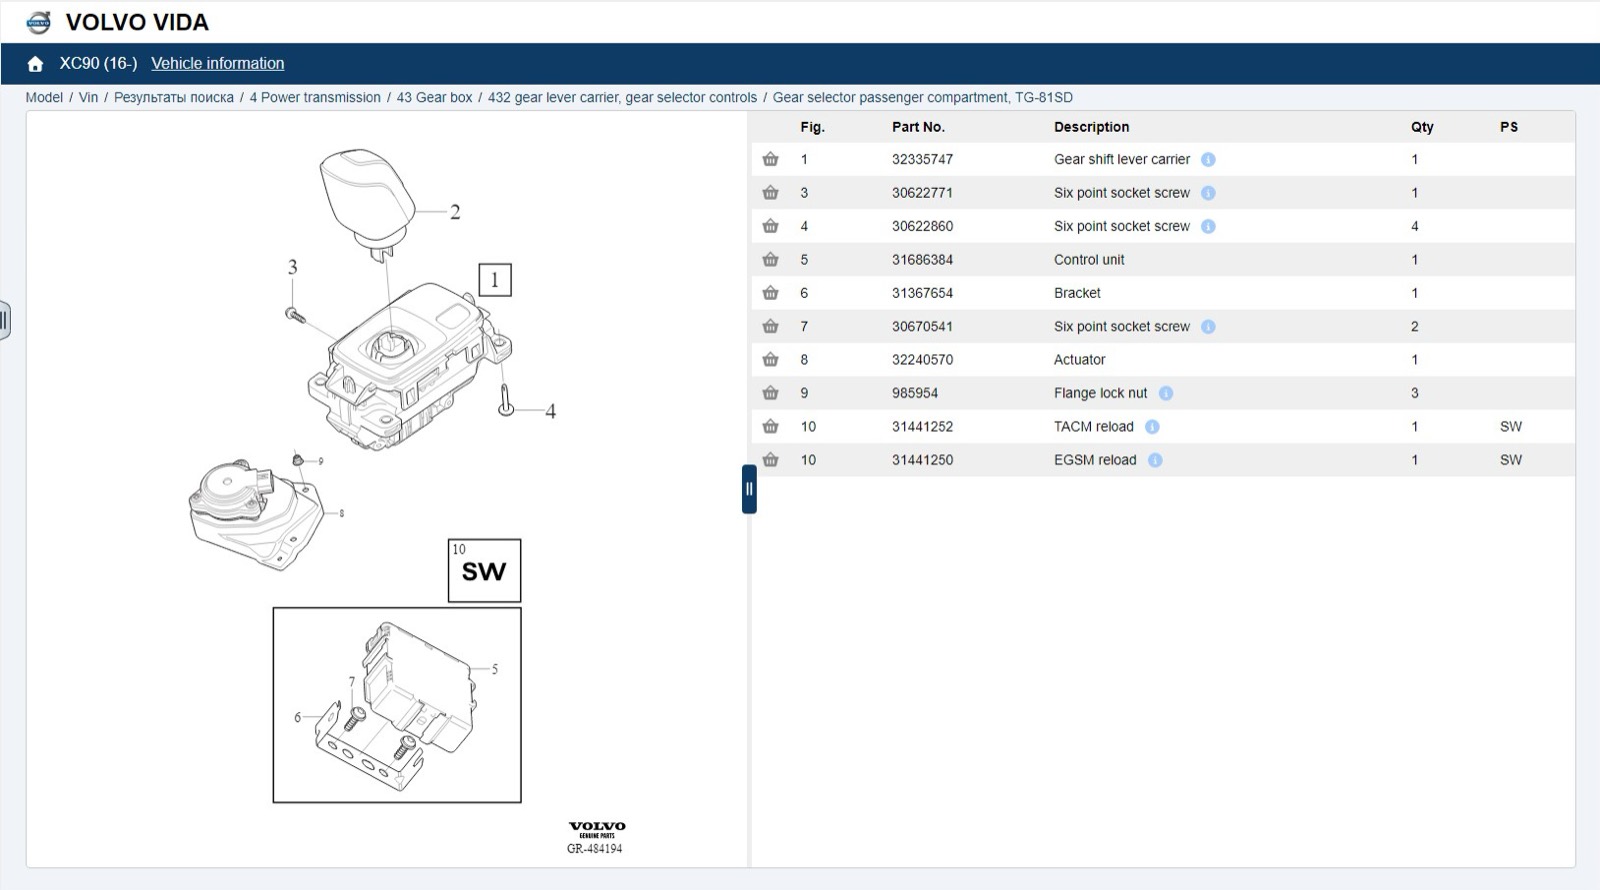The width and height of the screenshot is (1600, 890).
Task: Show info for Gear shift lever carrier
Action: tap(1208, 160)
